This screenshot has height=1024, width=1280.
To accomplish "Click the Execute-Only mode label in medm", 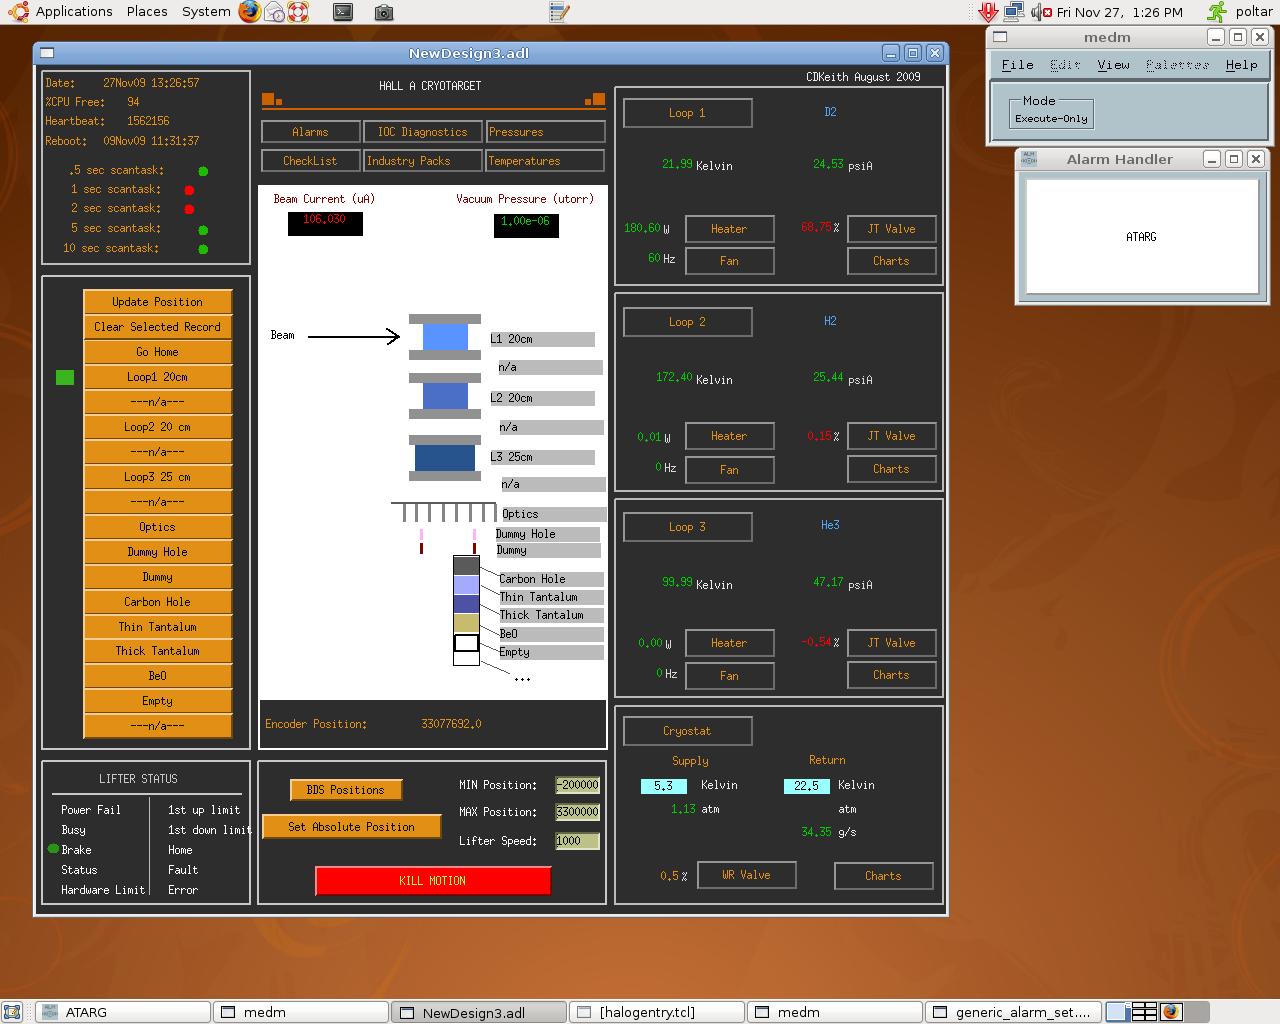I will point(1051,118).
